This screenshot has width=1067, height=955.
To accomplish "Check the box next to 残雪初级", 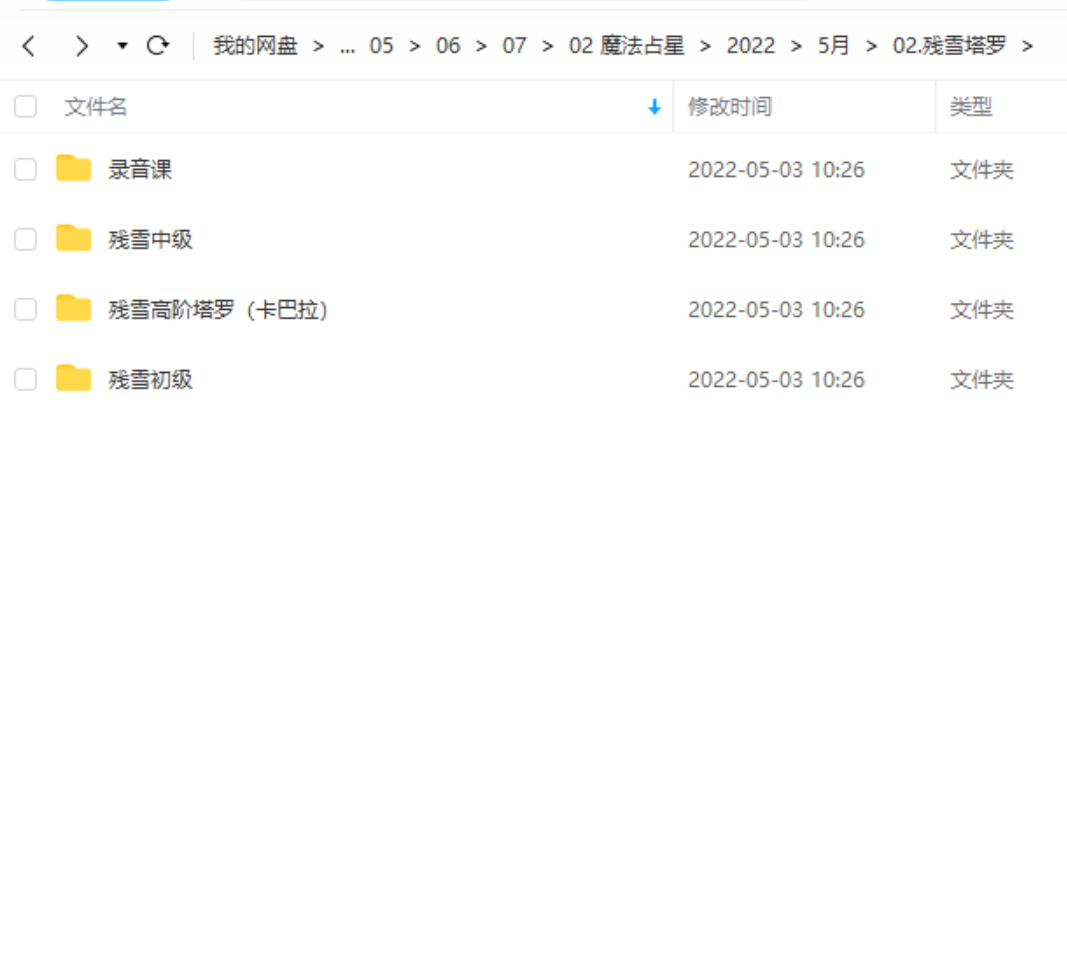I will click(x=25, y=379).
